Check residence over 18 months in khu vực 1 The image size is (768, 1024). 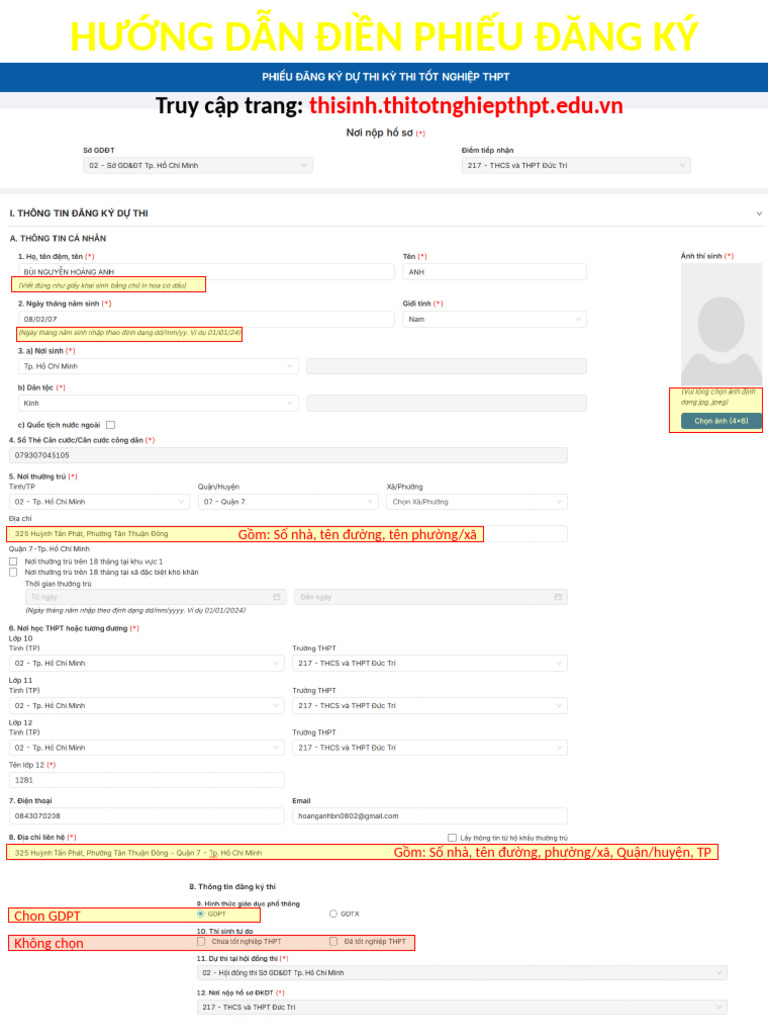coord(13,561)
